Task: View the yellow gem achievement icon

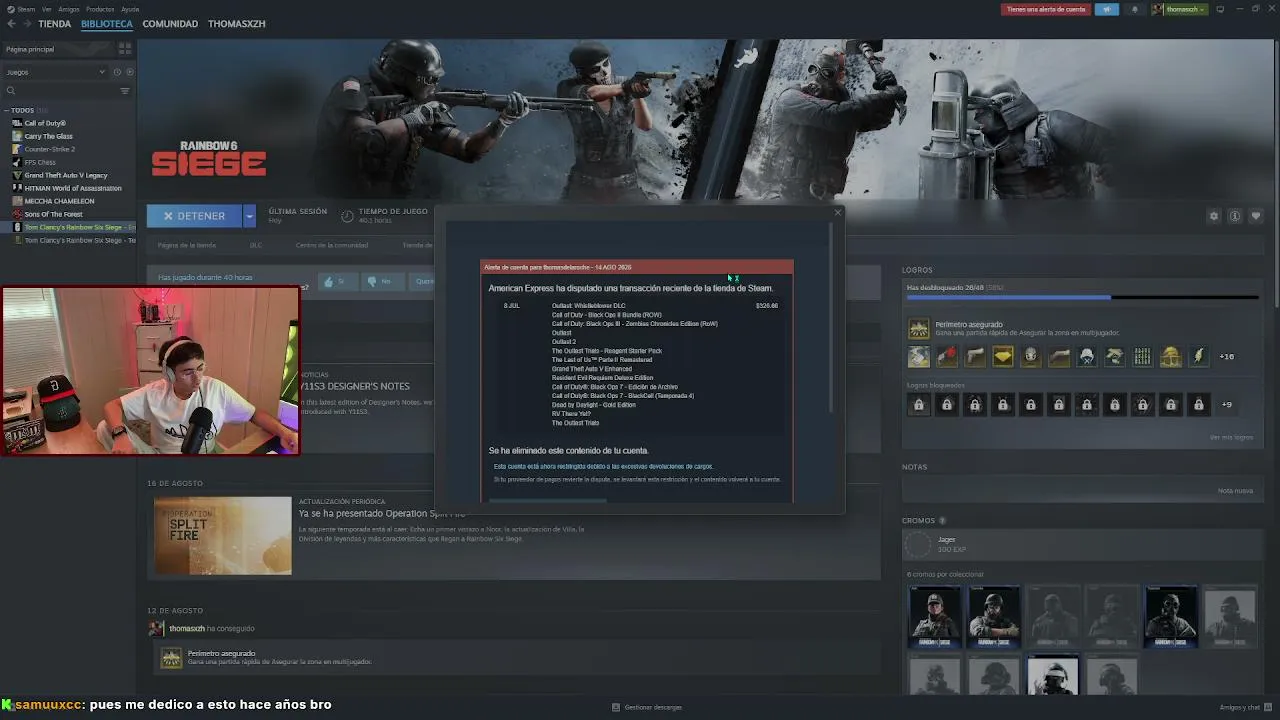Action: click(x=1002, y=356)
